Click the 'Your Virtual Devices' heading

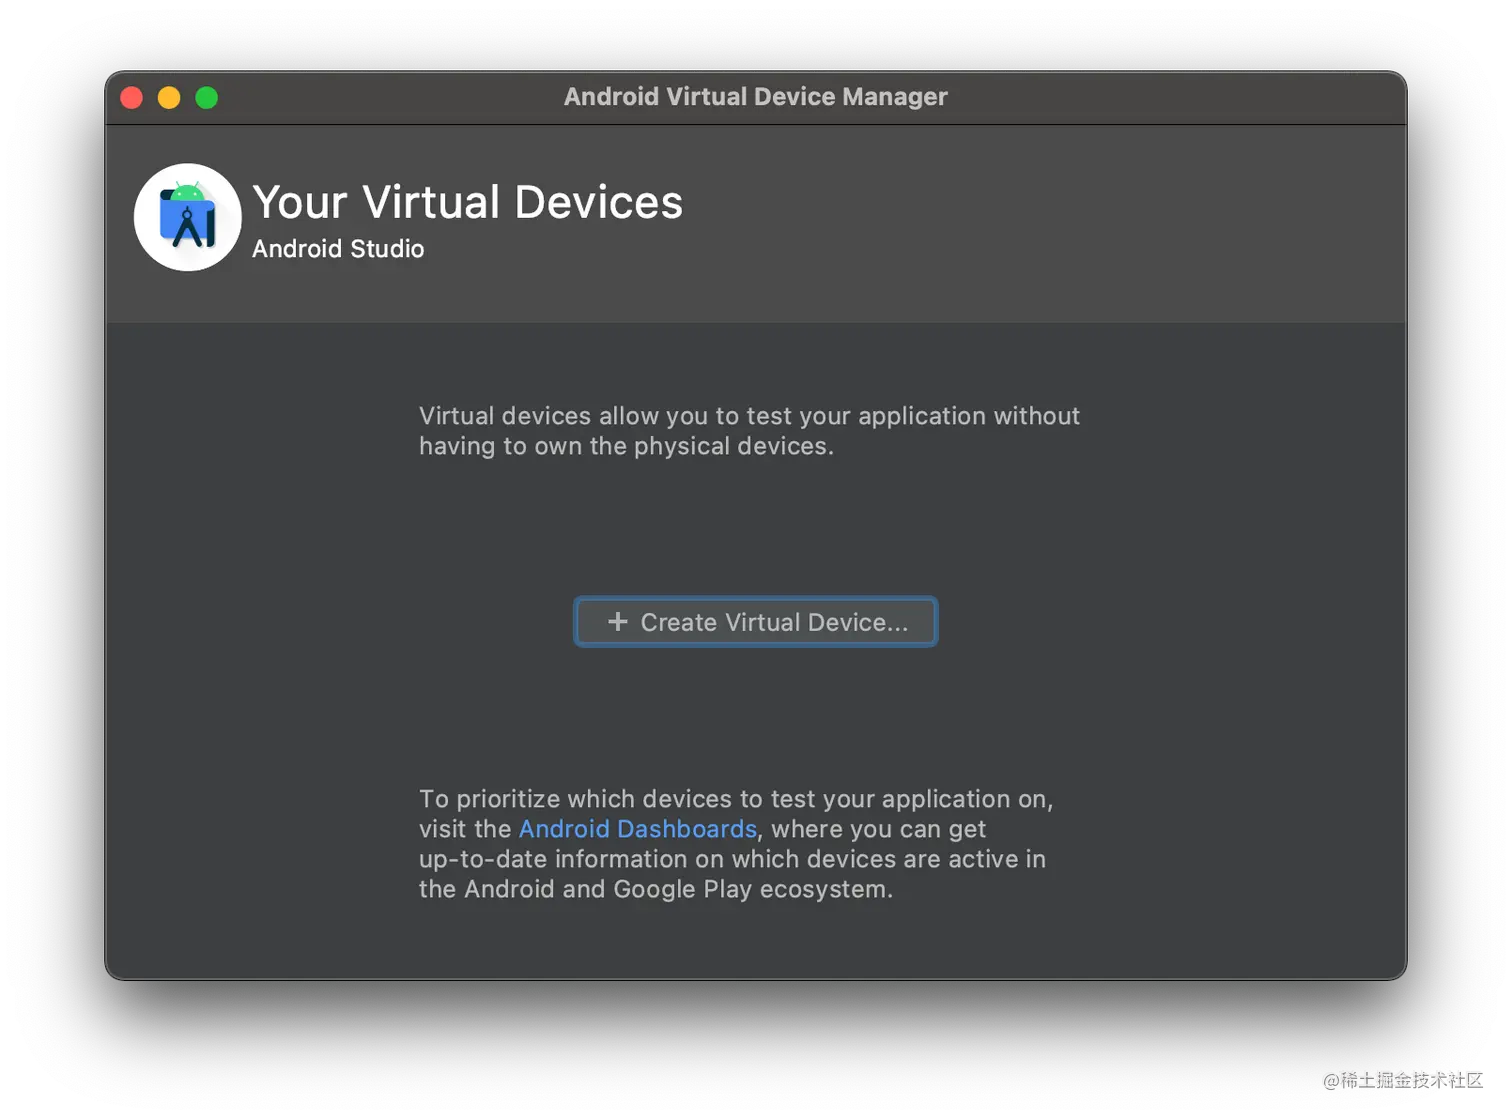(x=467, y=202)
